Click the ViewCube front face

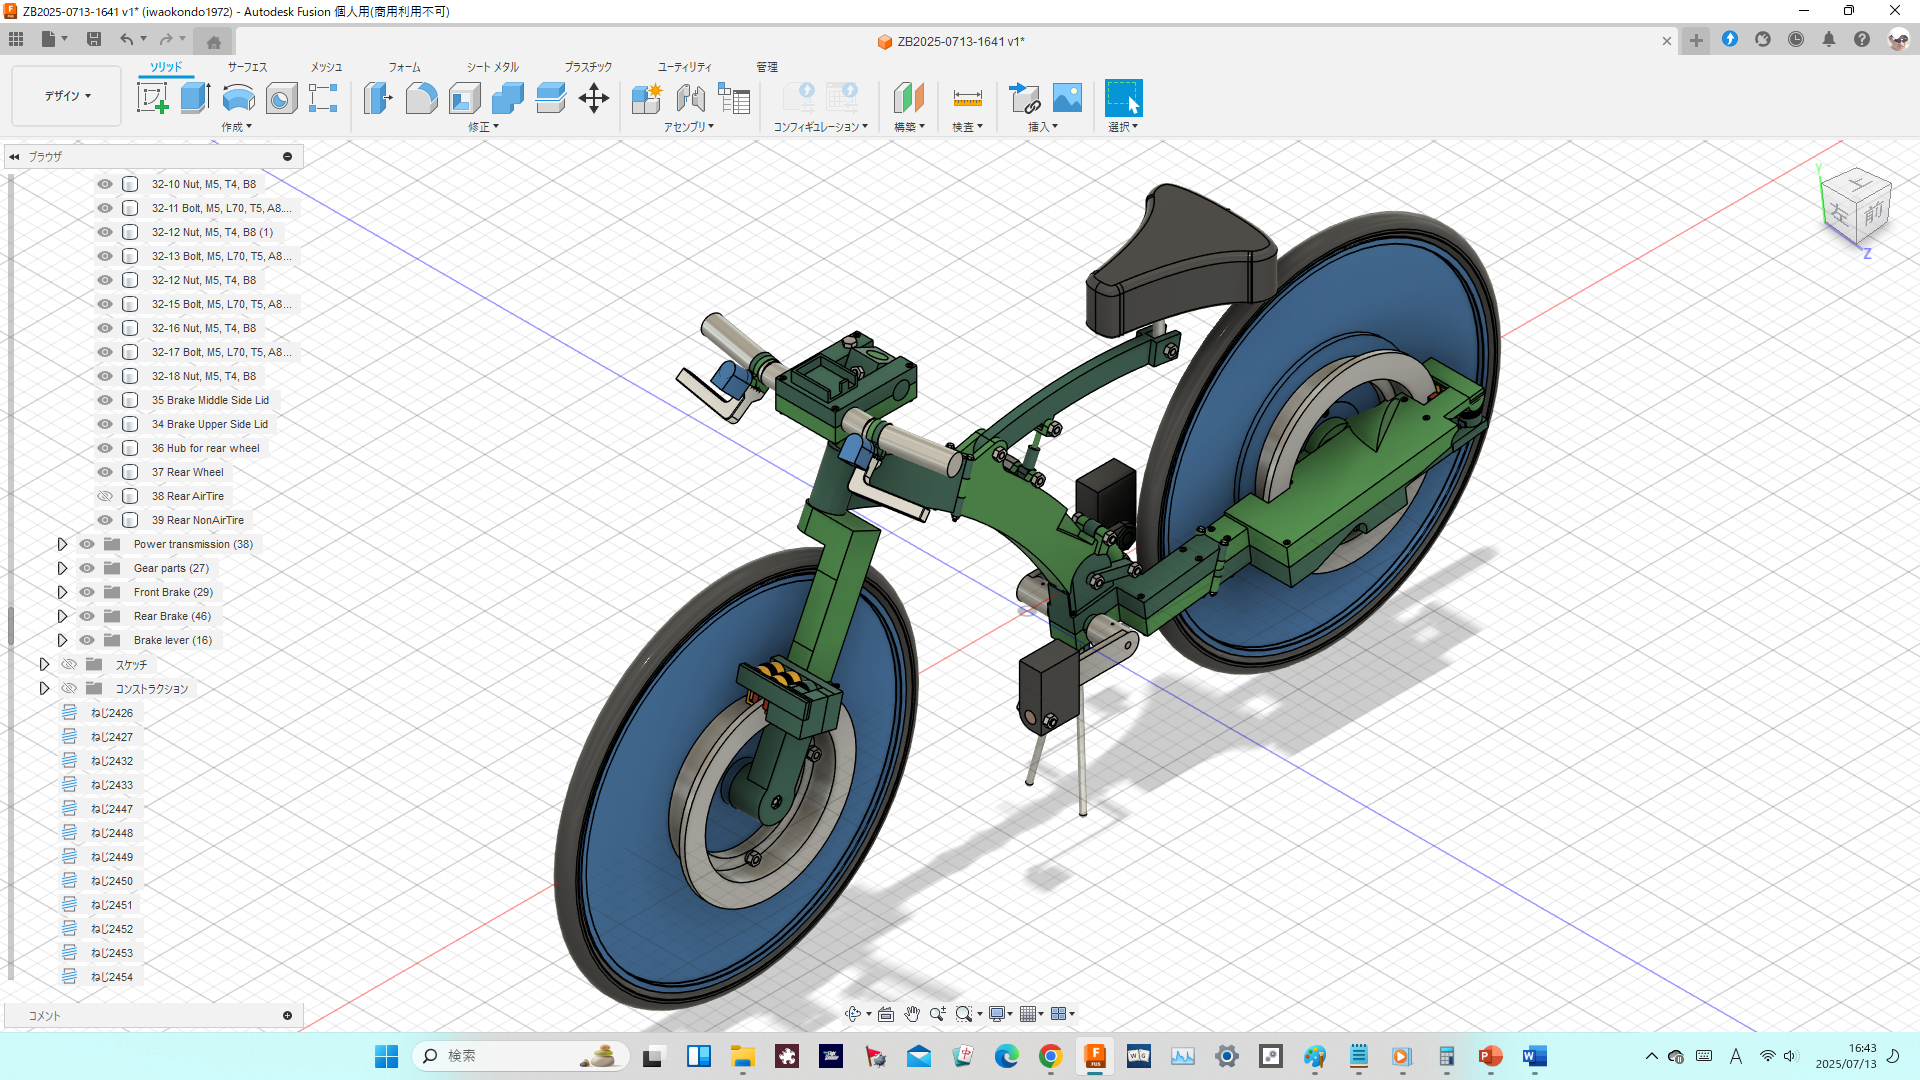(x=1873, y=212)
